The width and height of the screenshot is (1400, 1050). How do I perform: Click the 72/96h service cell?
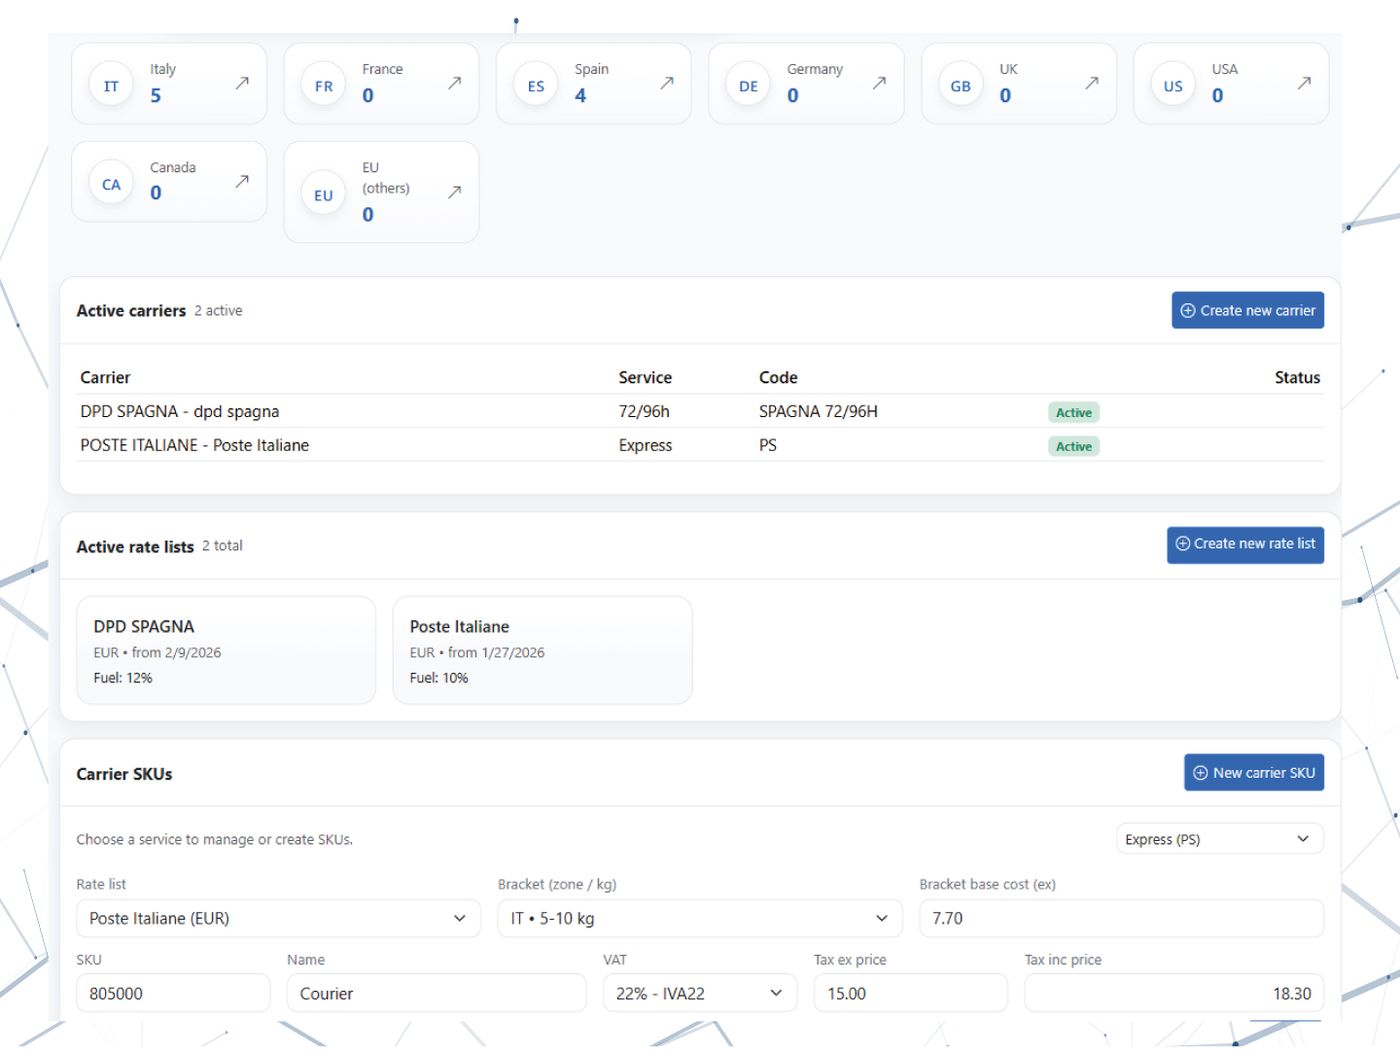tap(644, 411)
